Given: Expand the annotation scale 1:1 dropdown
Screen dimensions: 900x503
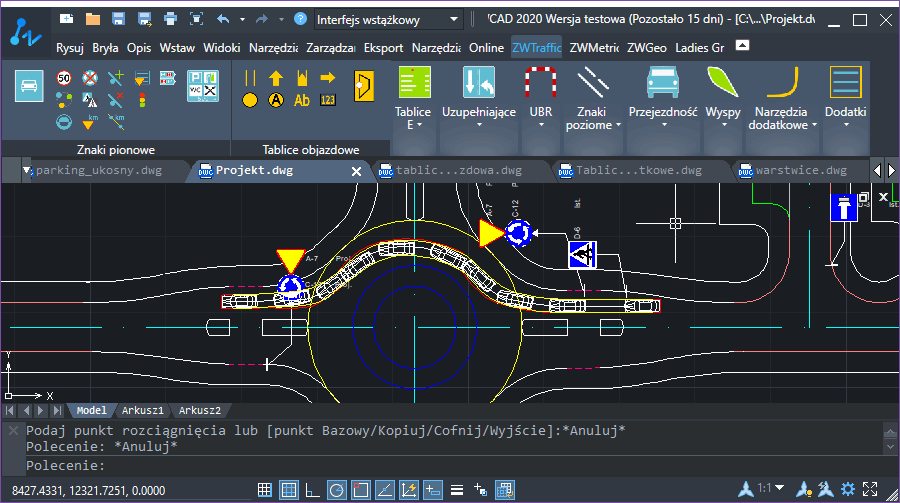Looking at the screenshot, I should [x=779, y=488].
